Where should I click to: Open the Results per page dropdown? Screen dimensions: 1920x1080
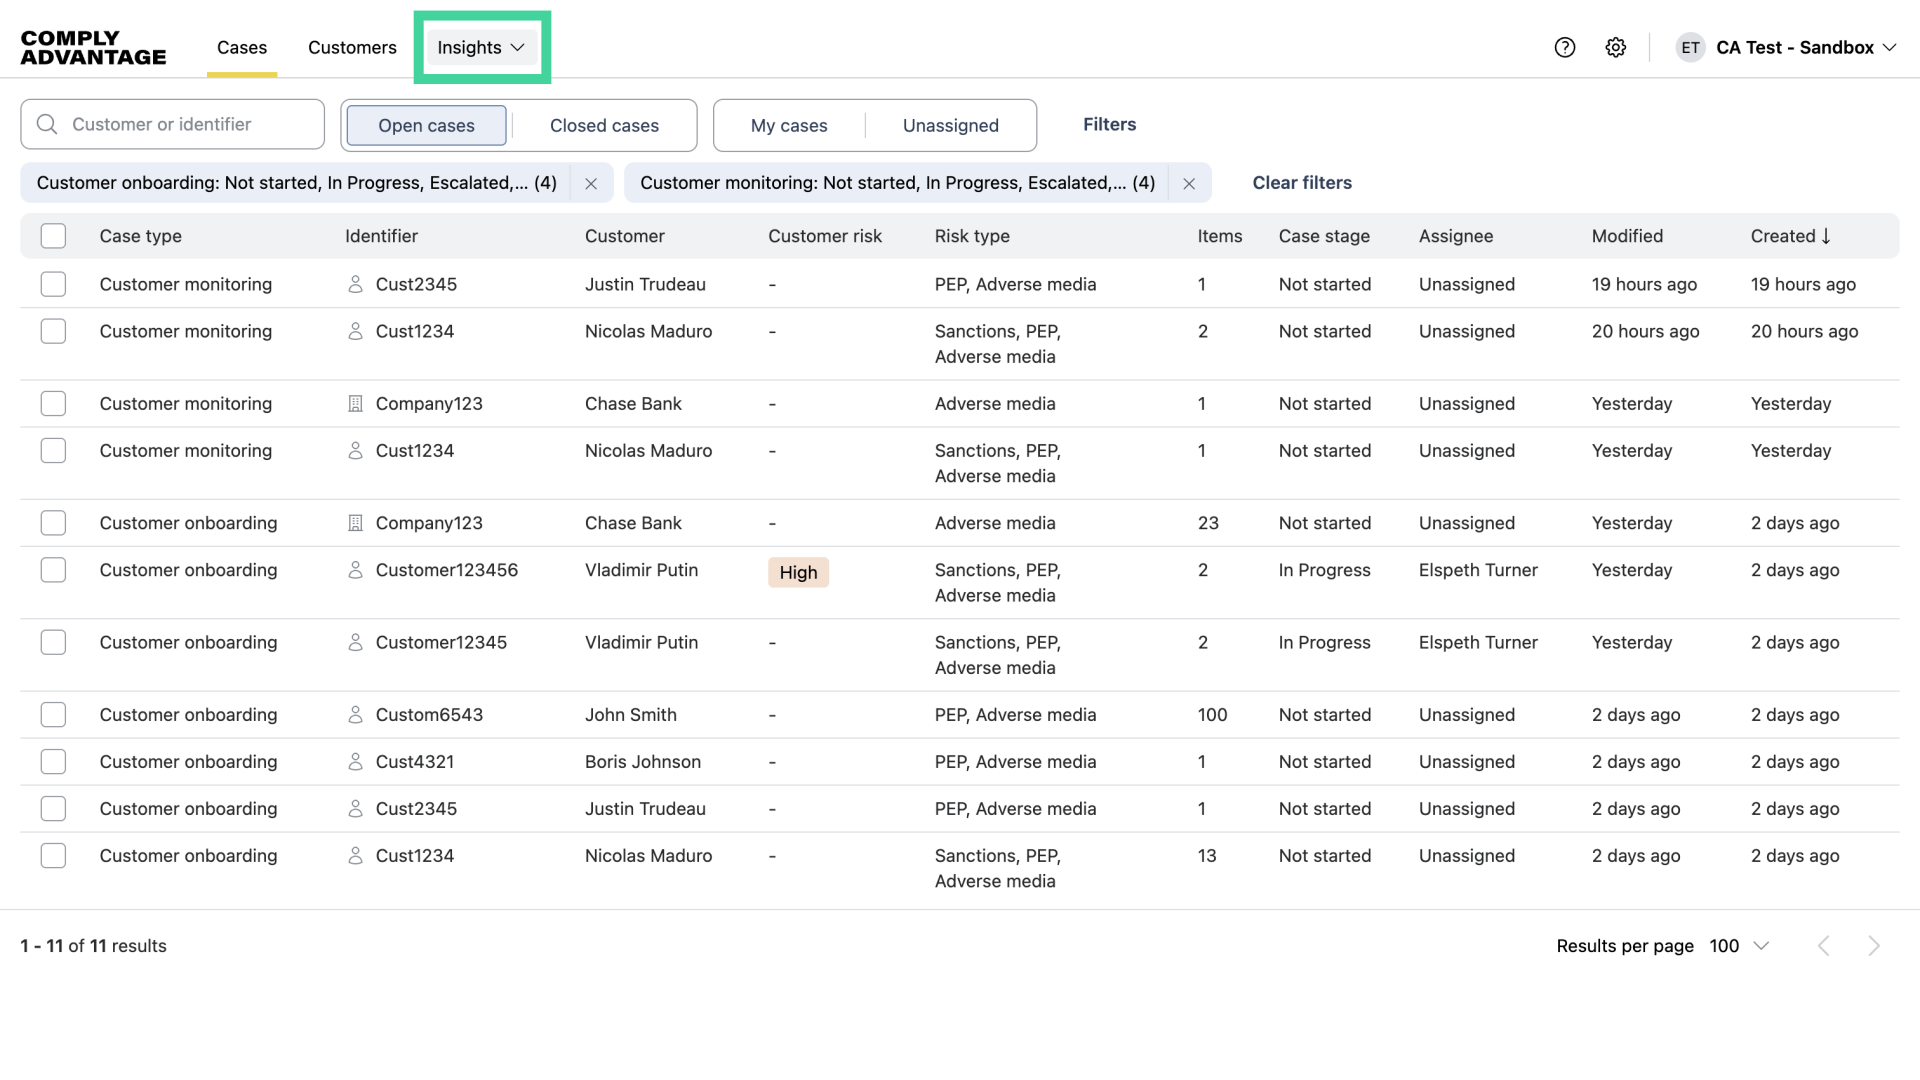click(x=1740, y=945)
